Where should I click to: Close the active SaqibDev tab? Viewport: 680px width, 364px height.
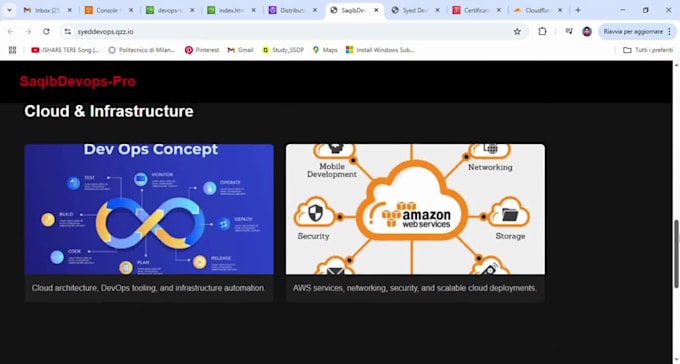click(376, 10)
